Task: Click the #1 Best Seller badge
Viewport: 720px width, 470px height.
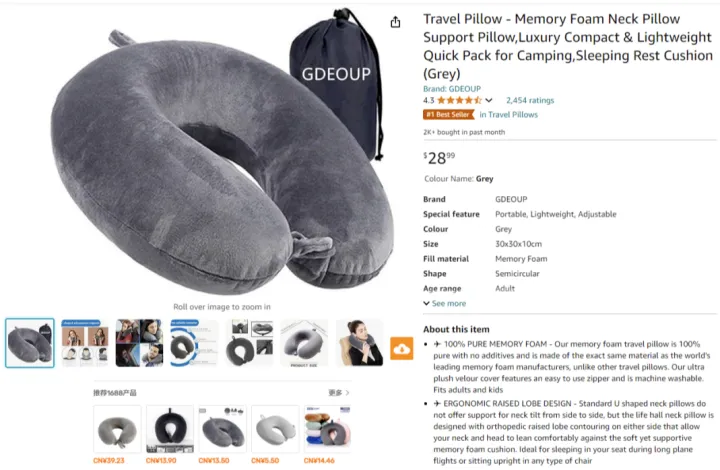Action: click(448, 115)
